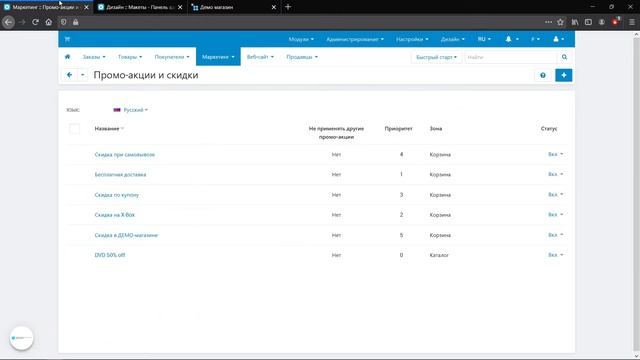The height and width of the screenshot is (360, 640).
Task: Open the Покупатели menu
Action: 172,57
